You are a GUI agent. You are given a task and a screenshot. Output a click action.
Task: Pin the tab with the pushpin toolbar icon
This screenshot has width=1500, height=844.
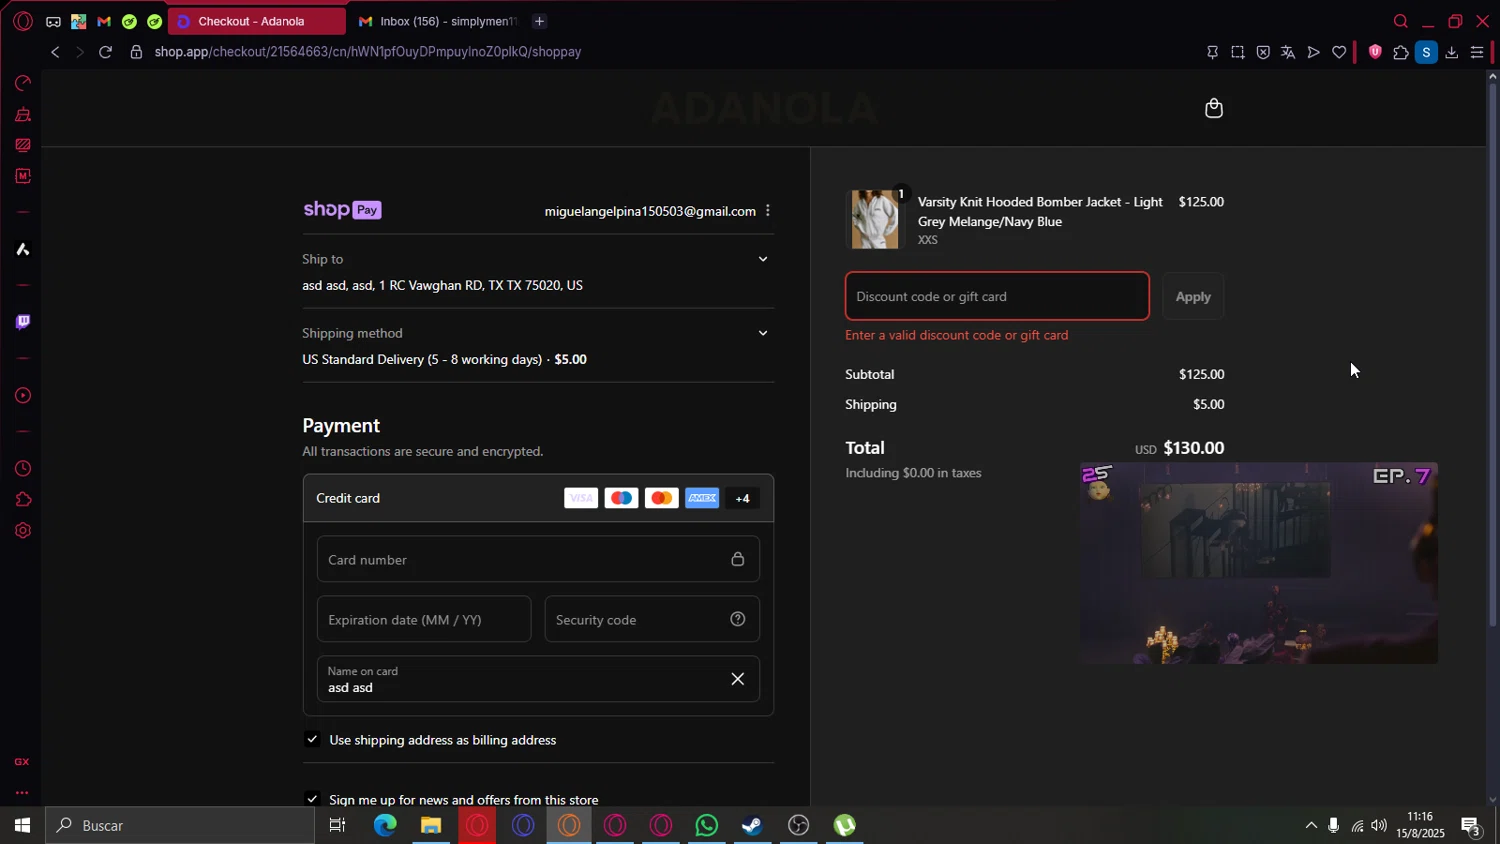pyautogui.click(x=1213, y=52)
